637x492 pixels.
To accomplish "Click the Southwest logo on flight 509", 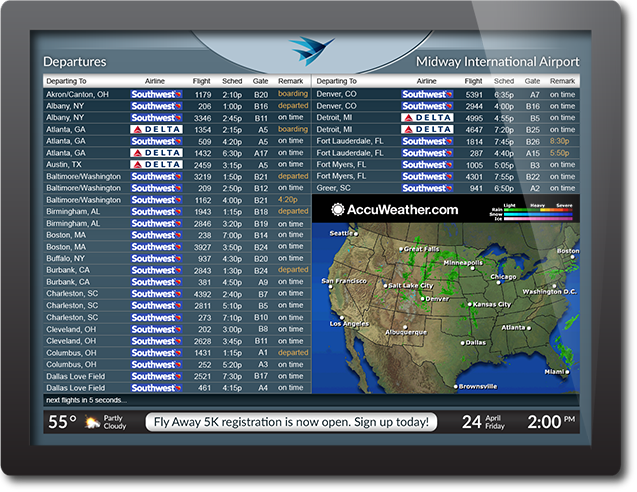I will tap(156, 141).
